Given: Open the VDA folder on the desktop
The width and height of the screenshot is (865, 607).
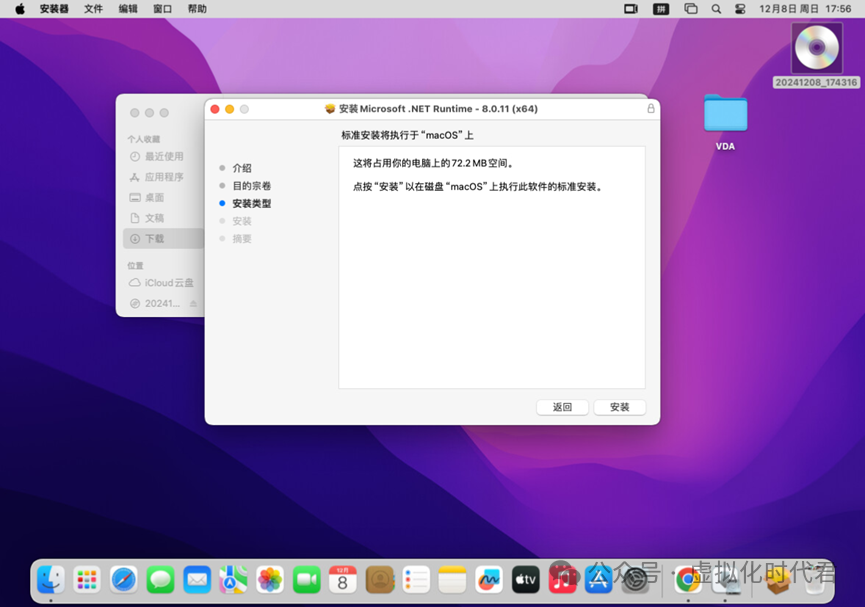Looking at the screenshot, I should point(725,115).
